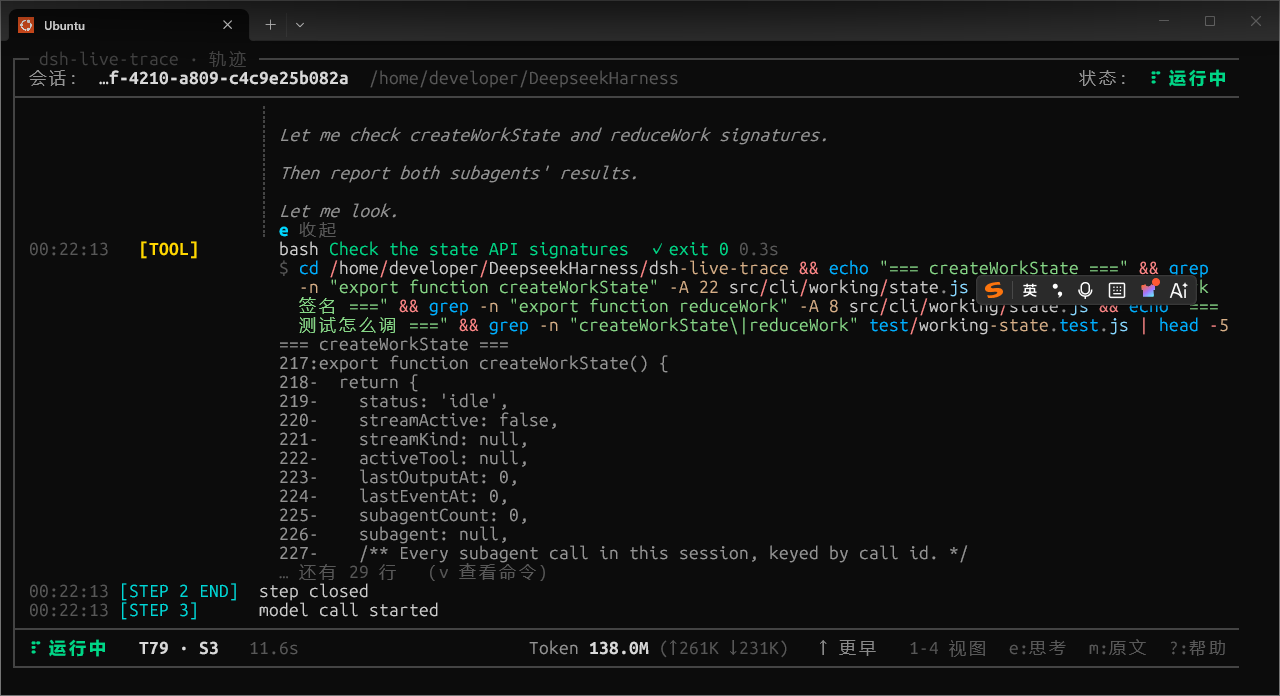The height and width of the screenshot is (696, 1280).
Task: Click bottom-left '运行中' status indicator
Action: 68,648
